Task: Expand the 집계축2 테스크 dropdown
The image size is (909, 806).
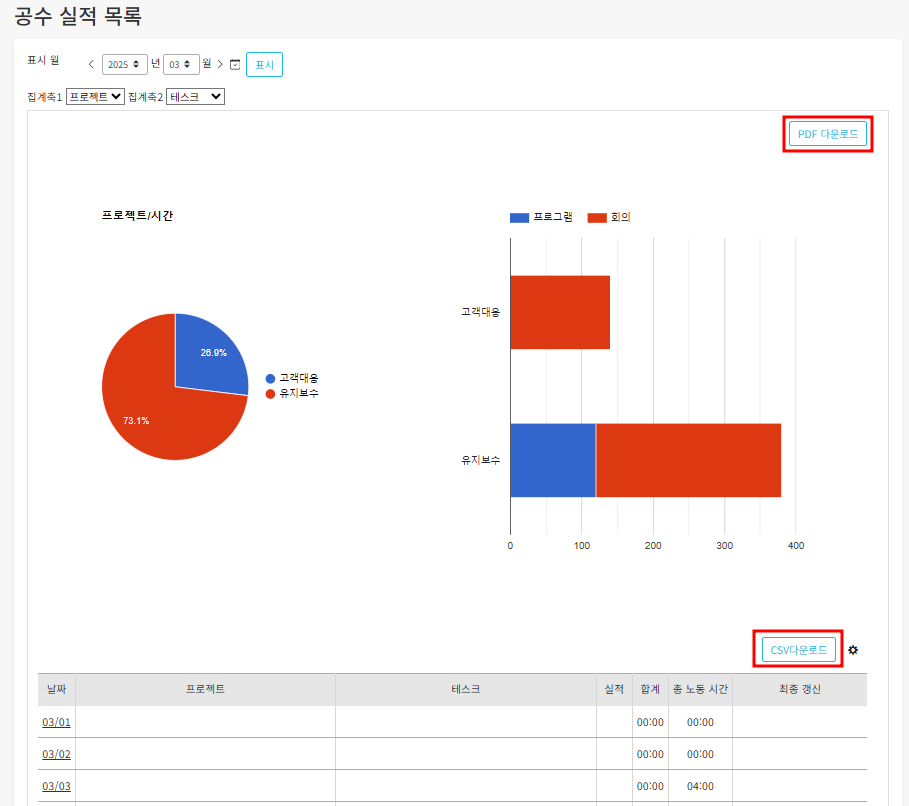Action: click(x=195, y=96)
